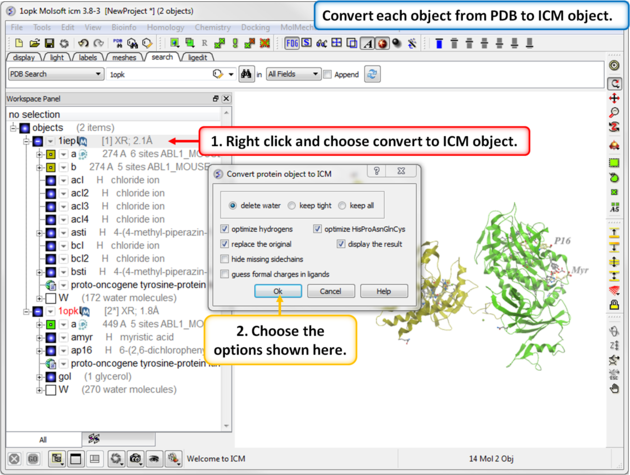Click the save icon in the toolbar
The image size is (630, 475).
coord(49,44)
